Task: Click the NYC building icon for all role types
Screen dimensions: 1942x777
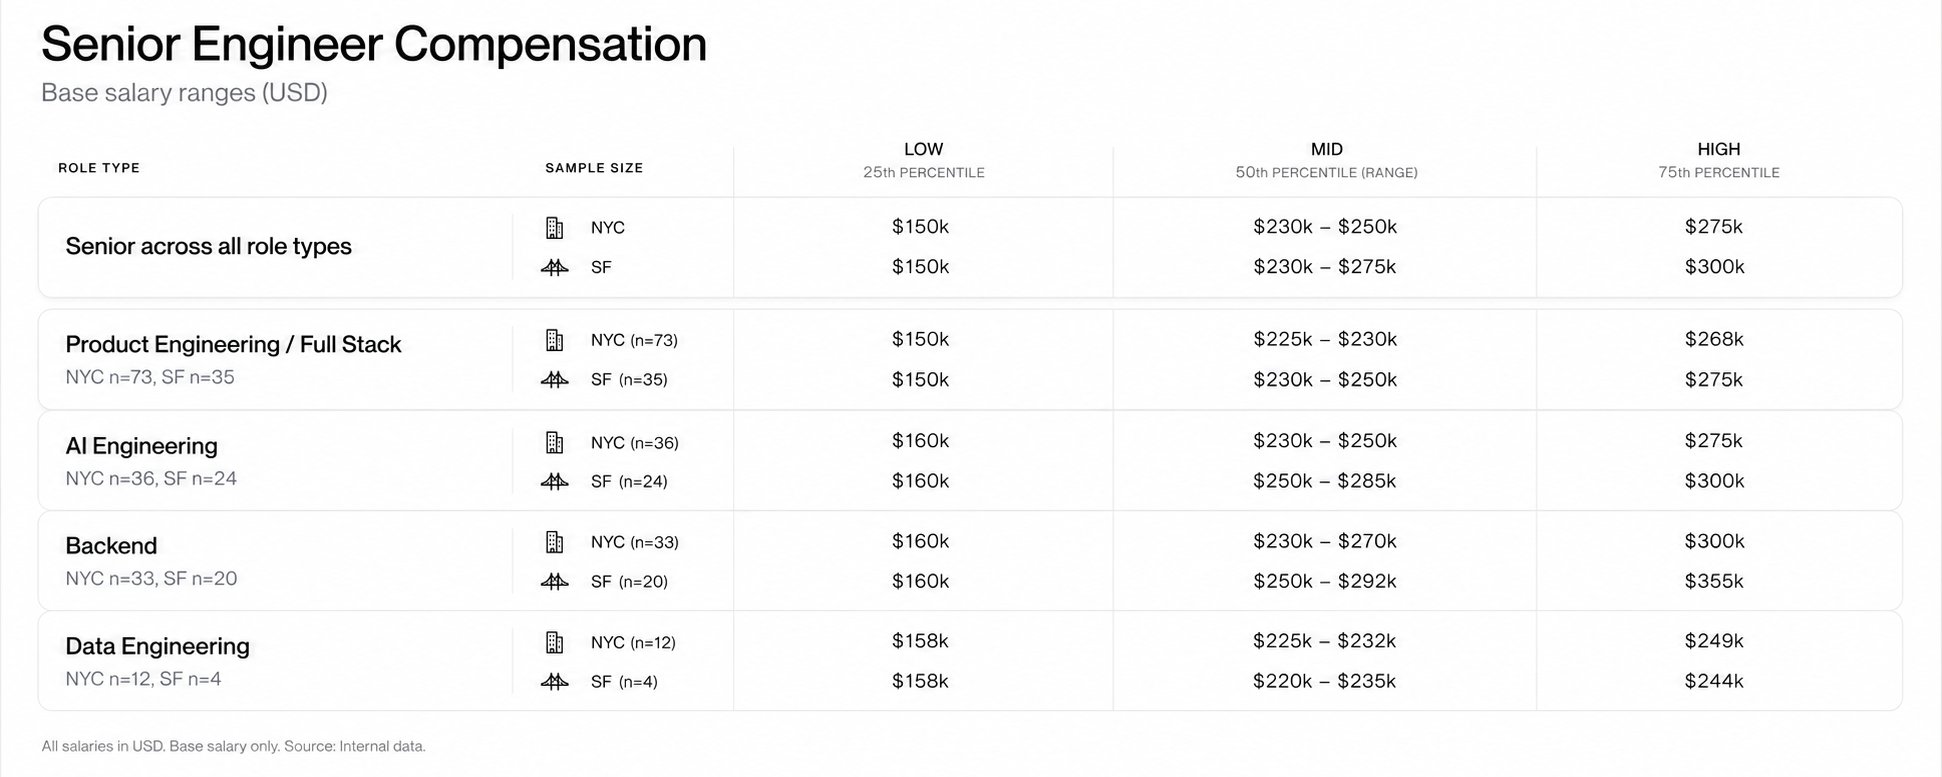Action: point(554,228)
